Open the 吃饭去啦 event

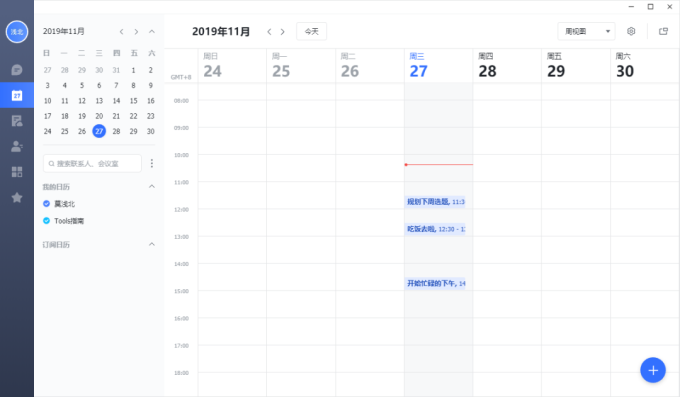click(x=435, y=229)
